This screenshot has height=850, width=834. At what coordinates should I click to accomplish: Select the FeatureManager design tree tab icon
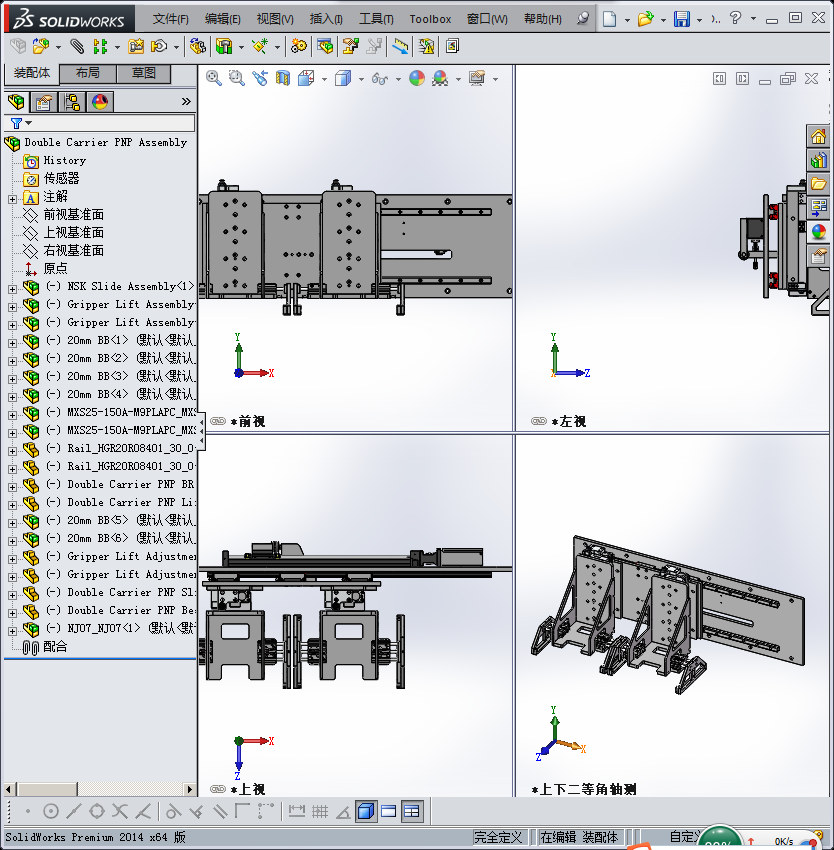16,101
